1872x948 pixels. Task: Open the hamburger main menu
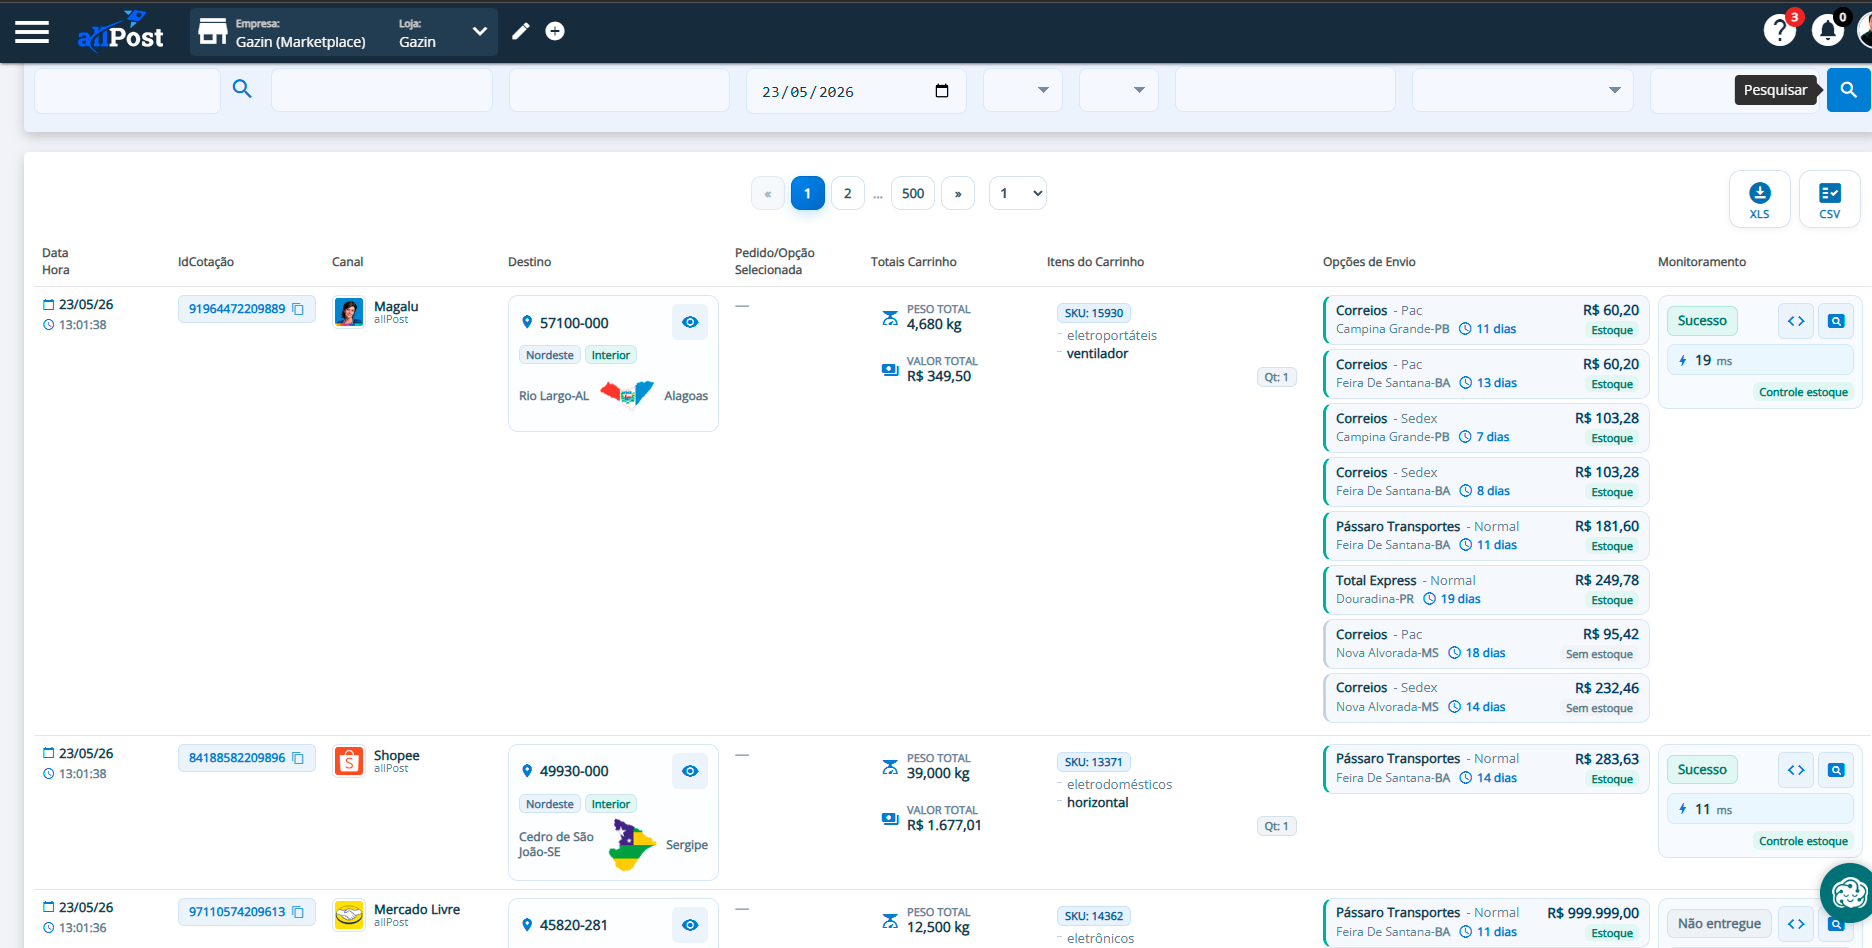pos(32,32)
